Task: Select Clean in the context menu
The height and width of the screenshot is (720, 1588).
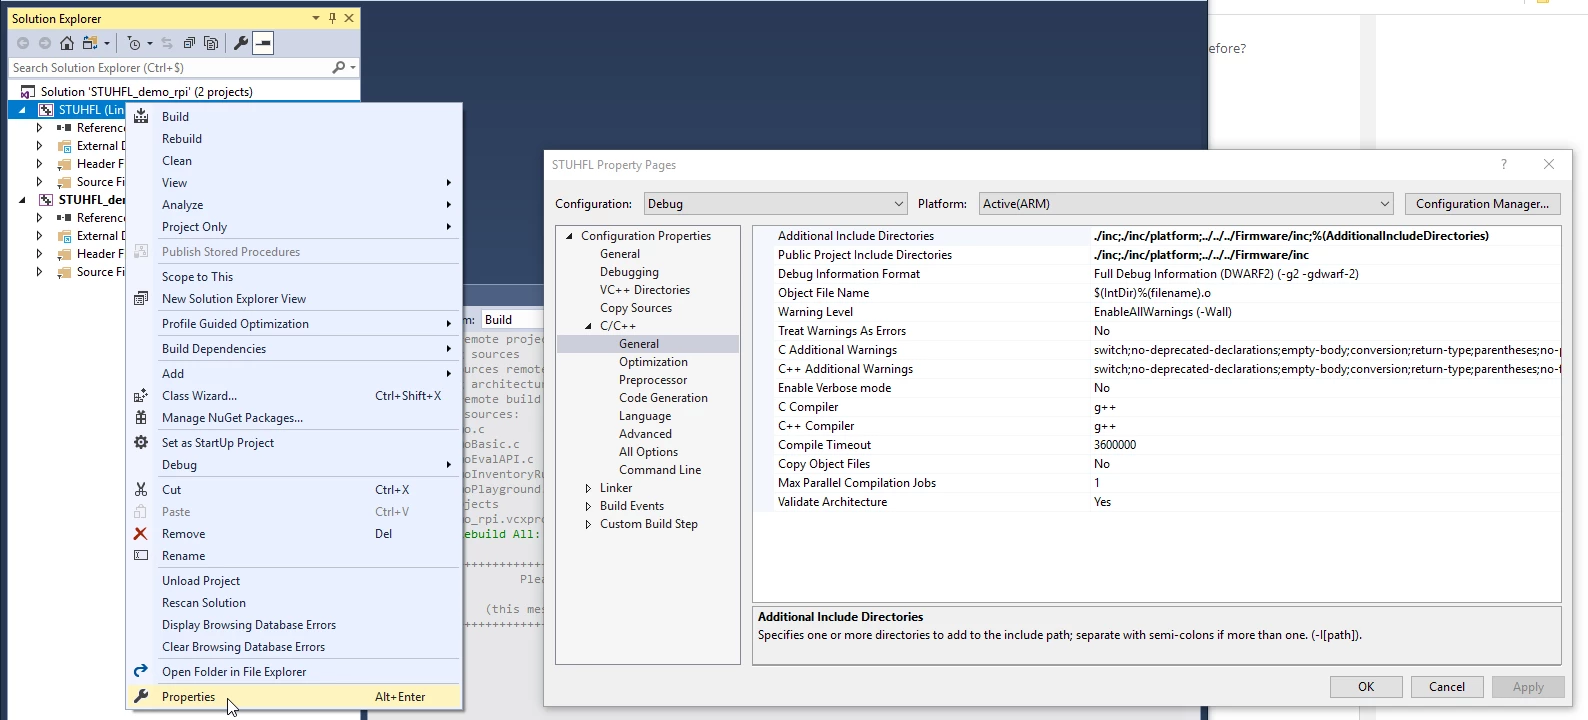Action: point(294,161)
